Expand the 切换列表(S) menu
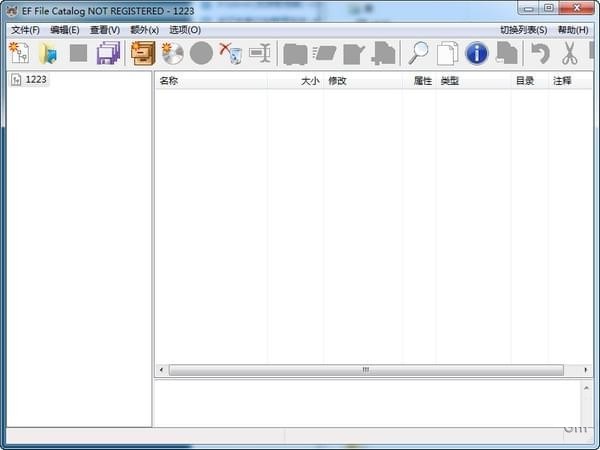The height and width of the screenshot is (450, 600). [x=523, y=30]
